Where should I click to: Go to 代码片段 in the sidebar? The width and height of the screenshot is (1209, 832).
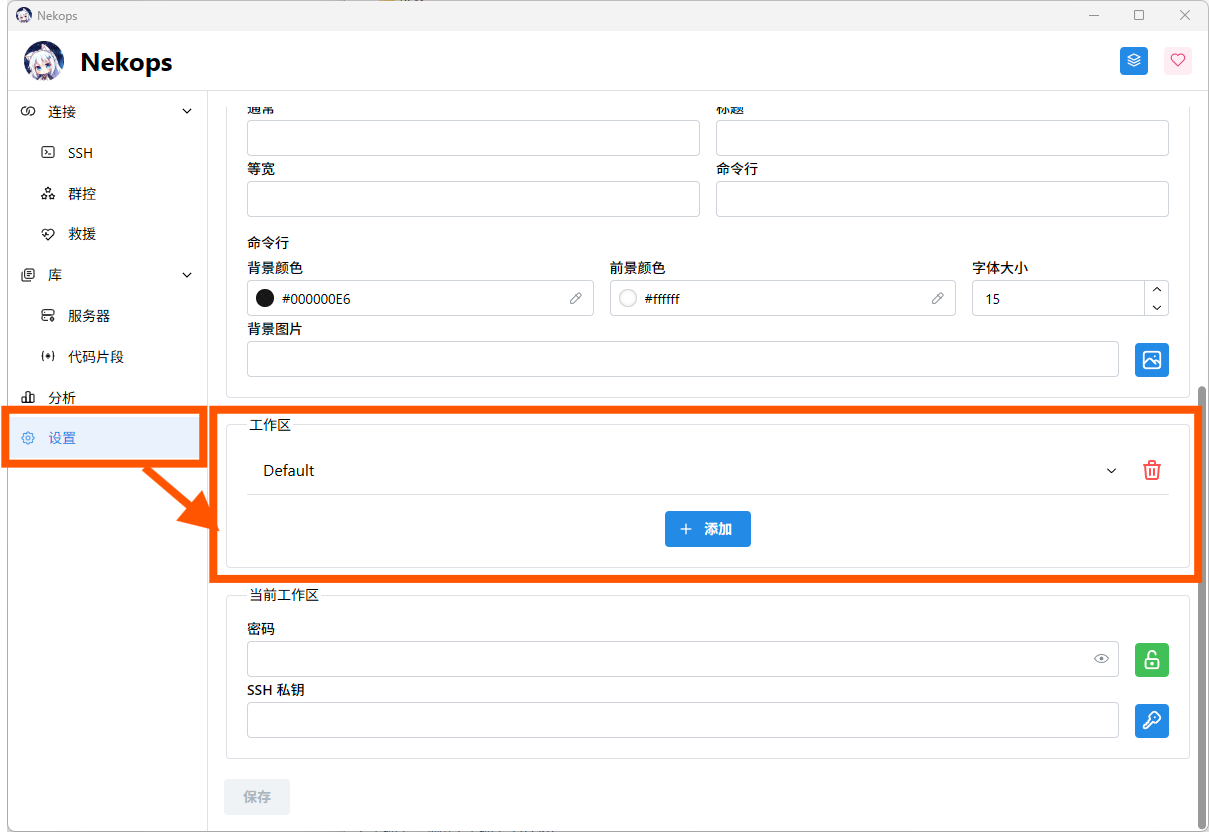pos(95,357)
